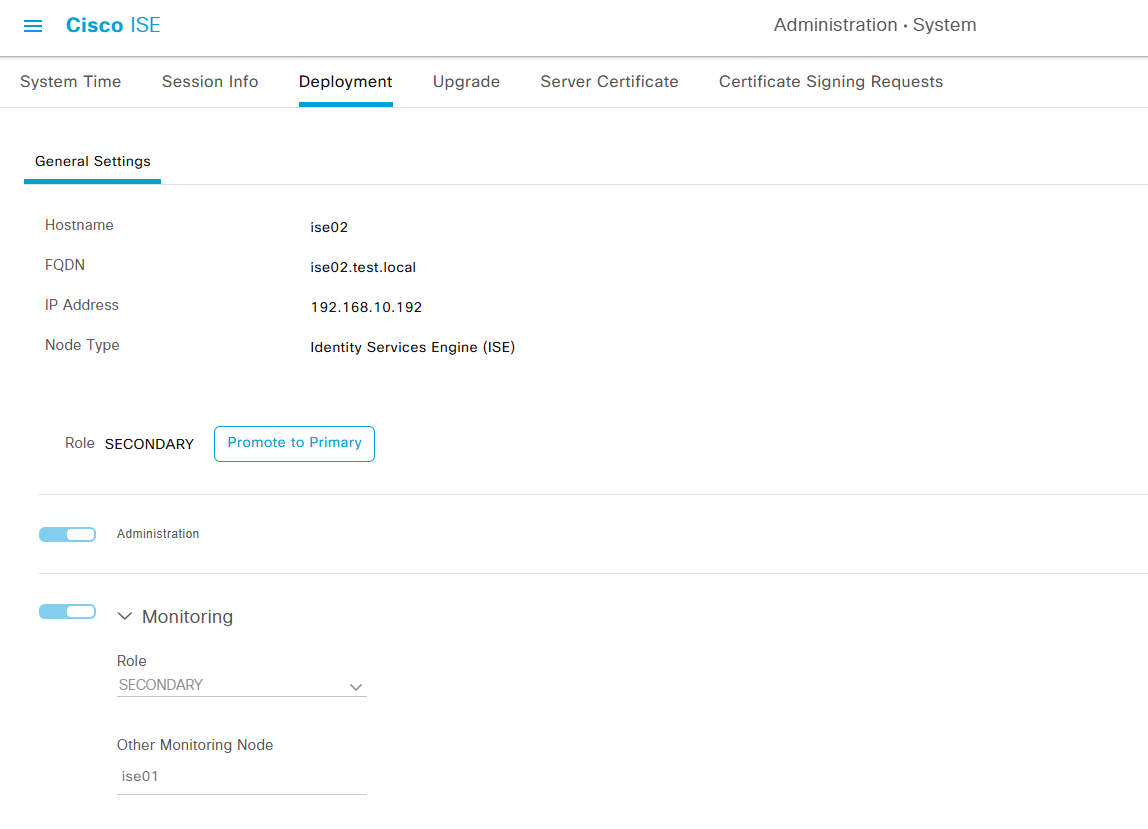This screenshot has height=829, width=1148.
Task: Click the Identity Services Engine (ISE) value
Action: [412, 347]
